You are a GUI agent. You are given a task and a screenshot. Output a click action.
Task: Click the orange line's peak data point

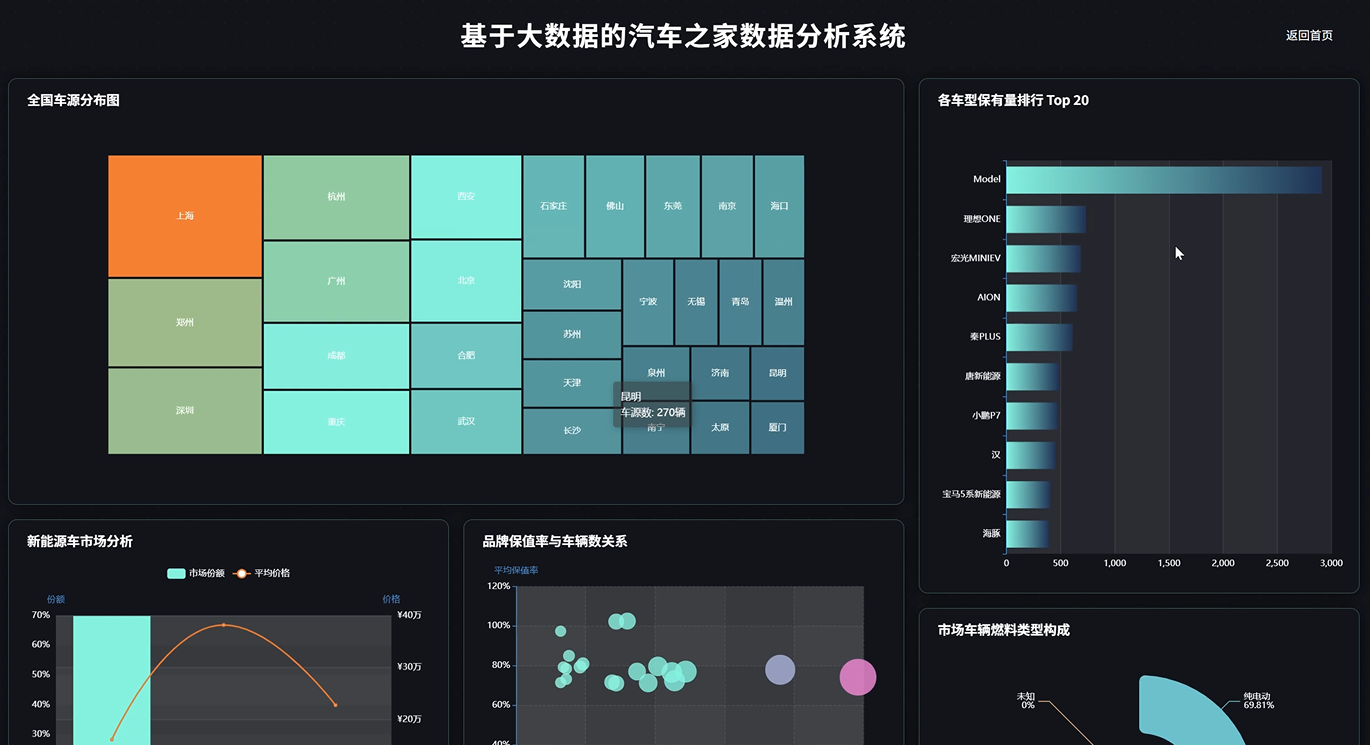click(x=223, y=625)
